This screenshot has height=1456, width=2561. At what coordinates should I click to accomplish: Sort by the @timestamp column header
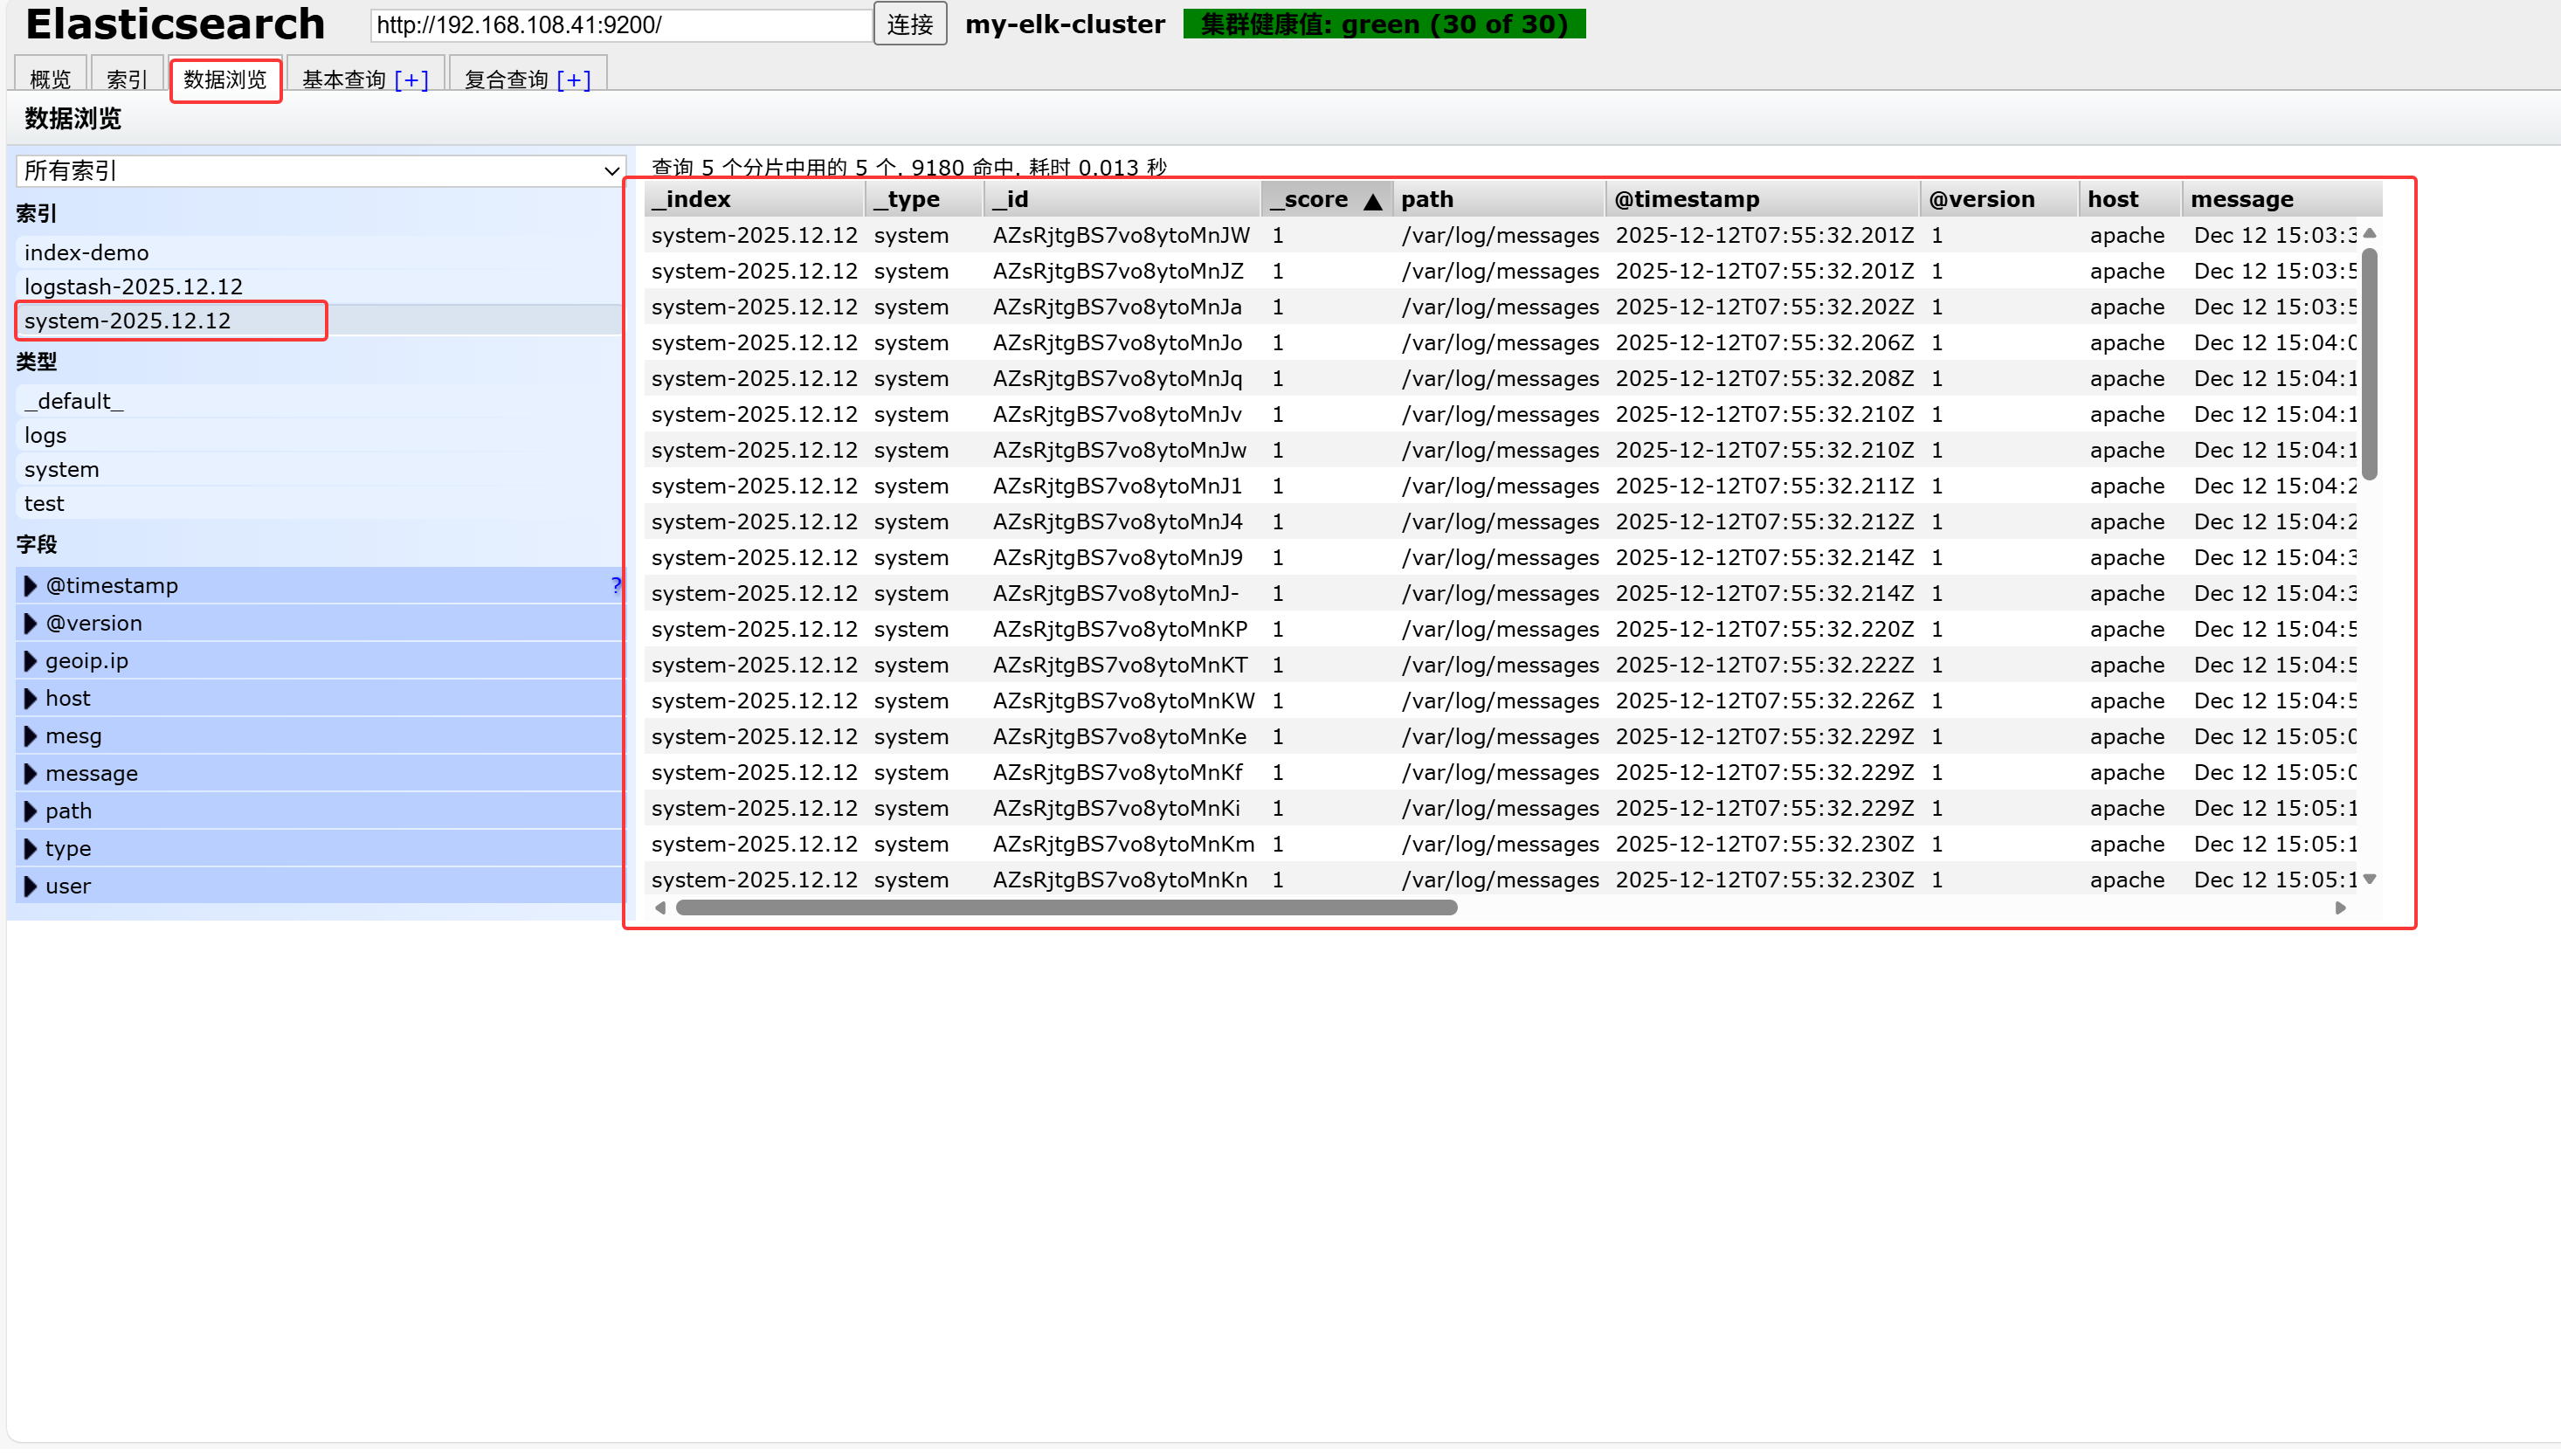coord(1763,199)
